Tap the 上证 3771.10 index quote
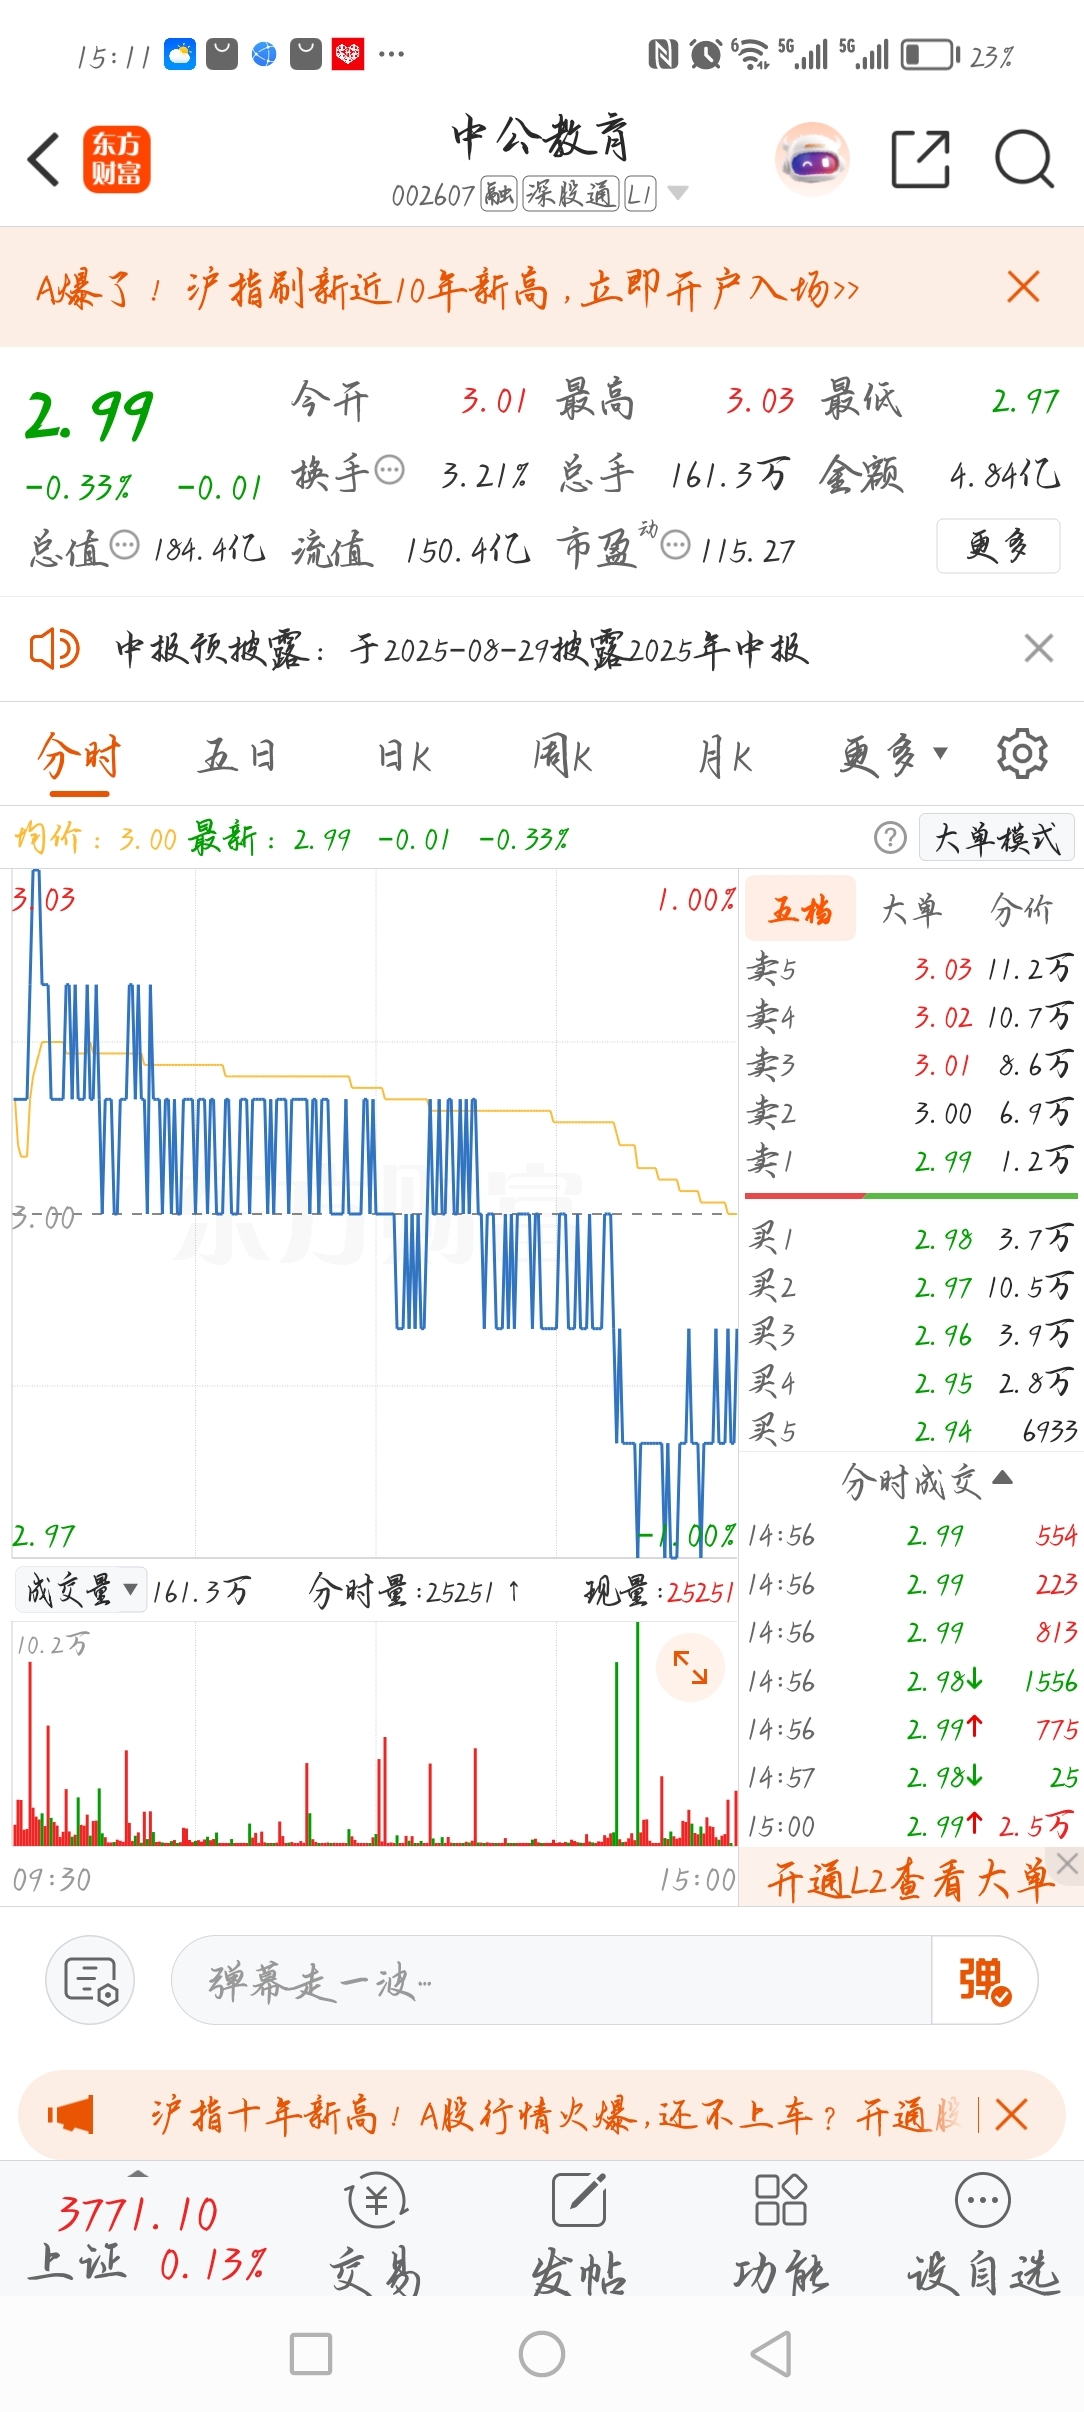Image resolution: width=1084 pixels, height=2412 pixels. pos(148,2238)
